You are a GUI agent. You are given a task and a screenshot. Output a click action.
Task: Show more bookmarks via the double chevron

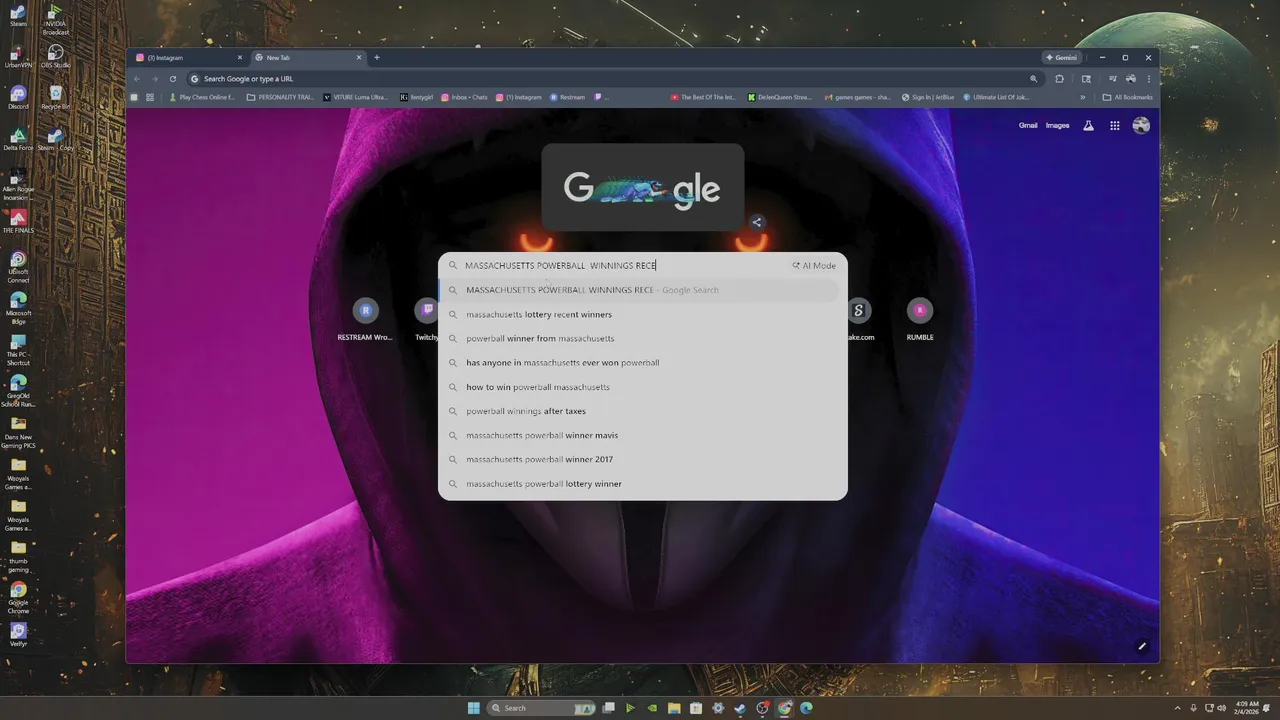[x=1082, y=98]
